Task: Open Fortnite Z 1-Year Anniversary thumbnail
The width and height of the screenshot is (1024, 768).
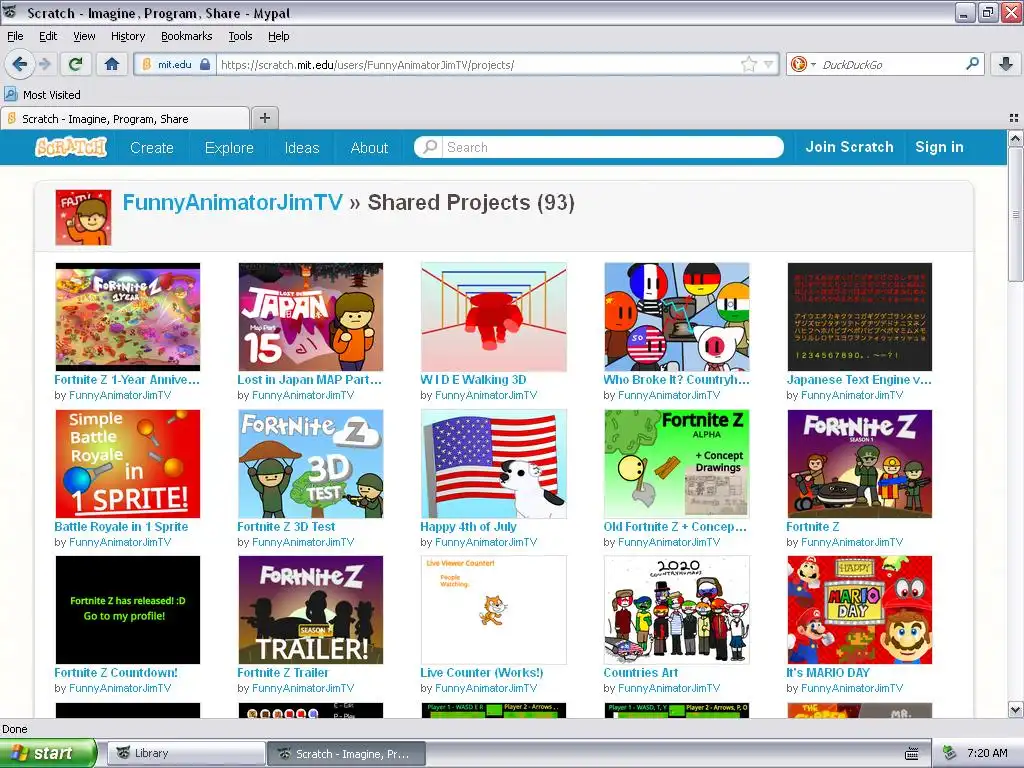Action: pyautogui.click(x=128, y=317)
